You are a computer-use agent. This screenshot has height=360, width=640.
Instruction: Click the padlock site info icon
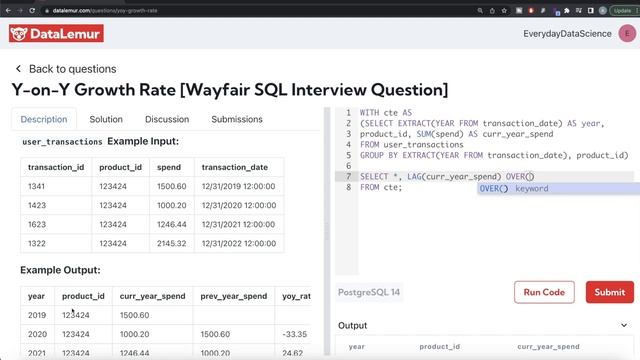(x=47, y=11)
